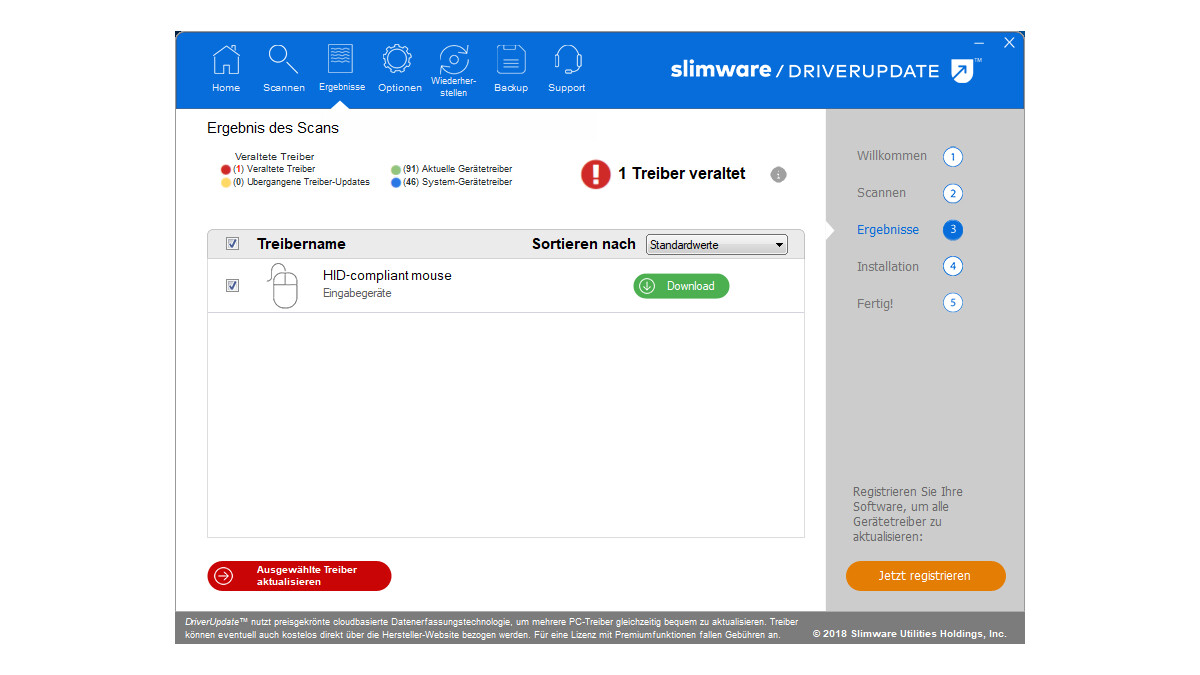Open the Ergebnisse toolbar tab
This screenshot has width=1200, height=675.
point(342,69)
